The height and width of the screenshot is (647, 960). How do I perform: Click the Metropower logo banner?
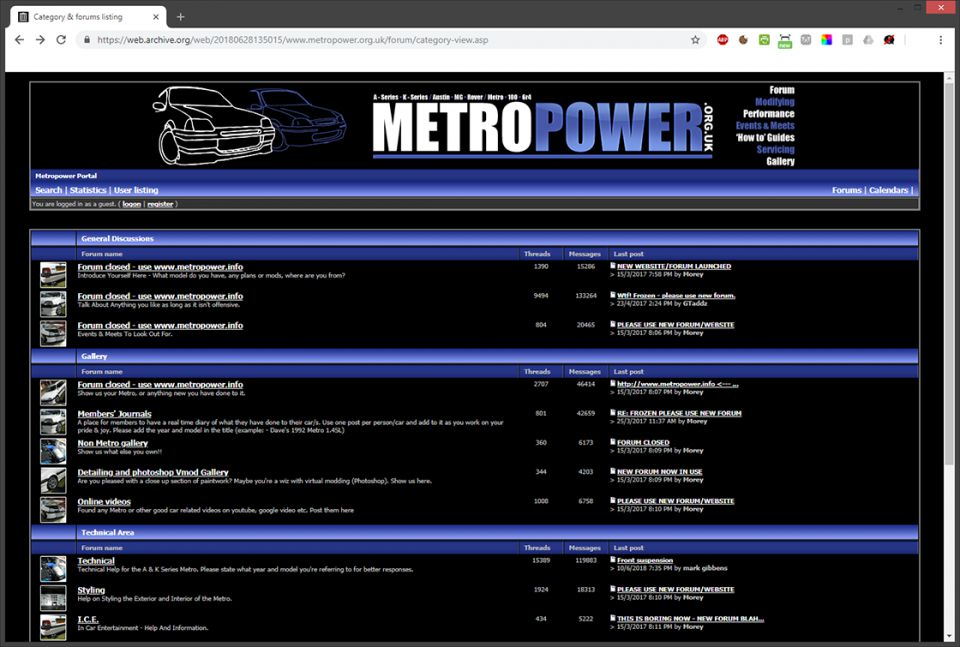point(542,125)
